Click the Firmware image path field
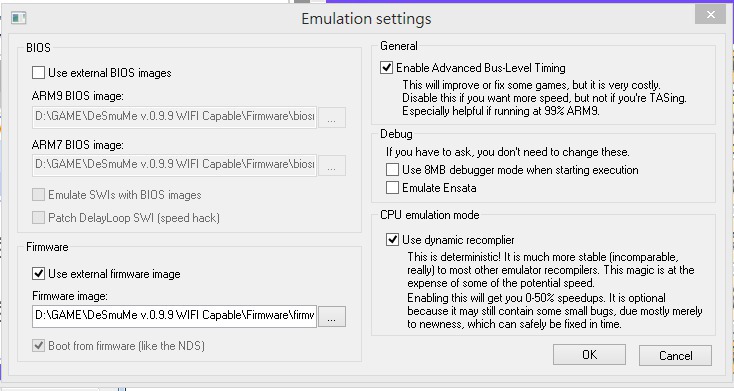The width and height of the screenshot is (734, 391). click(x=175, y=316)
